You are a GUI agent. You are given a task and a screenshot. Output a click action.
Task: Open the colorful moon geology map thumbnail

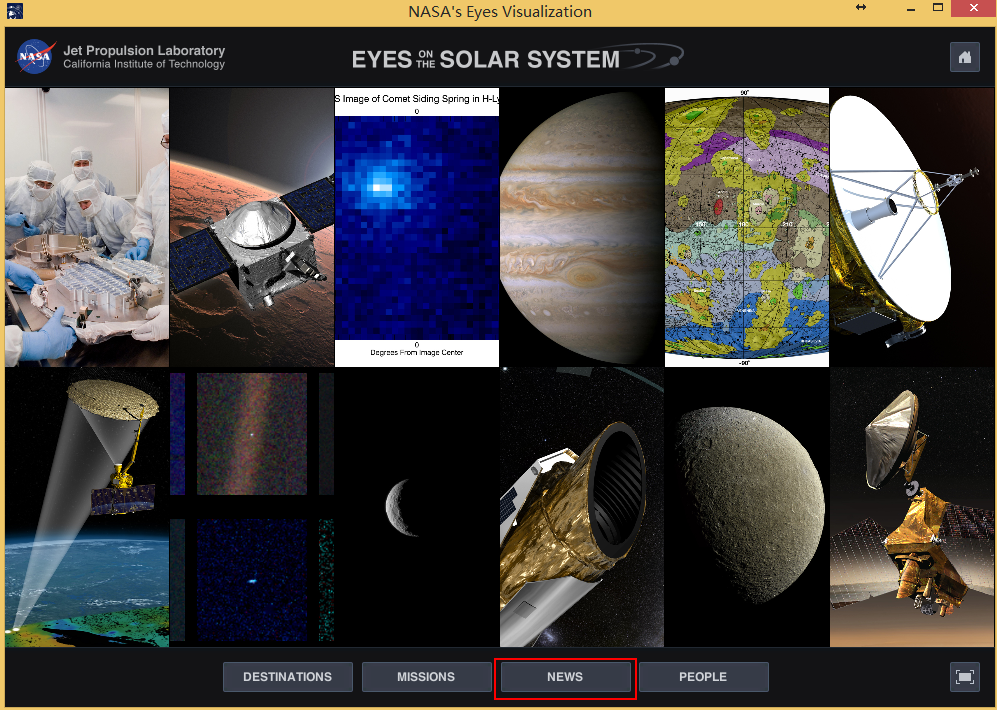(746, 227)
